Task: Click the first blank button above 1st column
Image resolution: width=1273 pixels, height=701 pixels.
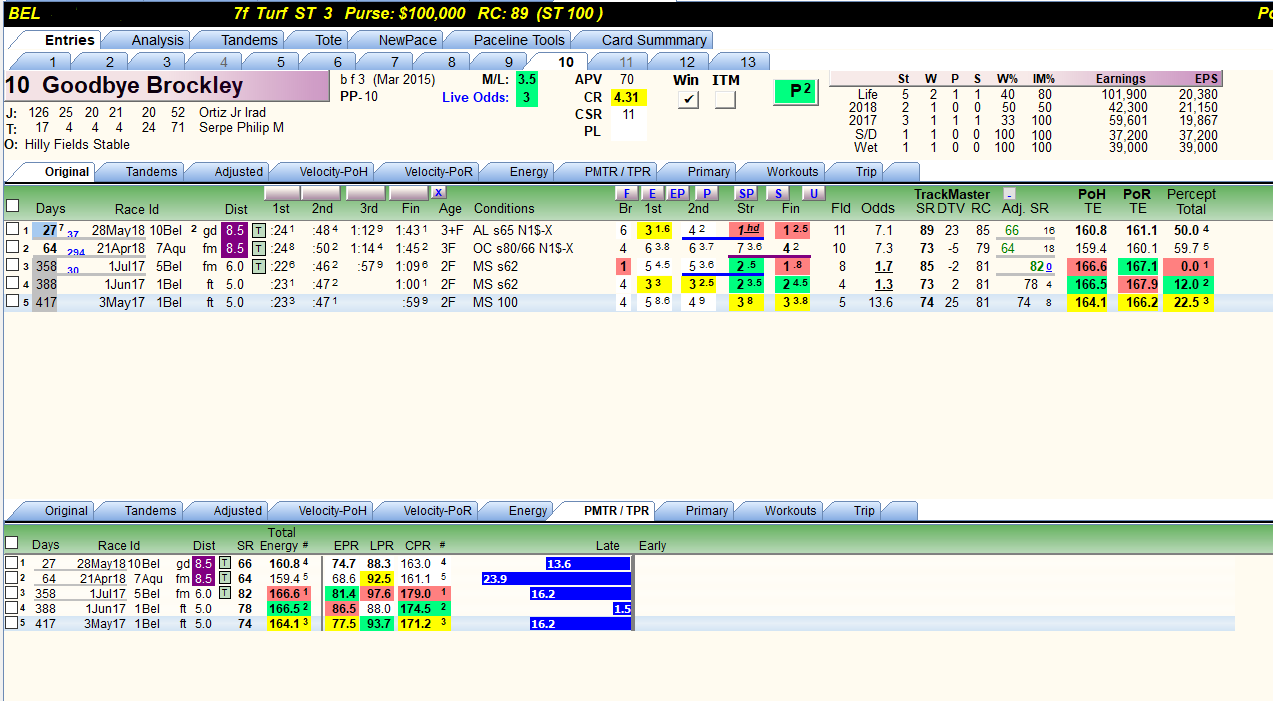Action: (x=281, y=193)
